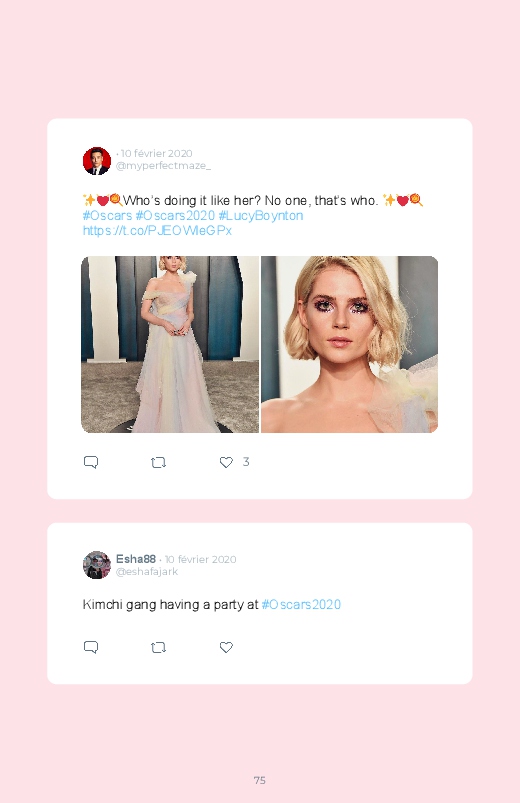Click the 10 février 2020 date on Esha88 tweet
The image size is (520, 803).
200,559
